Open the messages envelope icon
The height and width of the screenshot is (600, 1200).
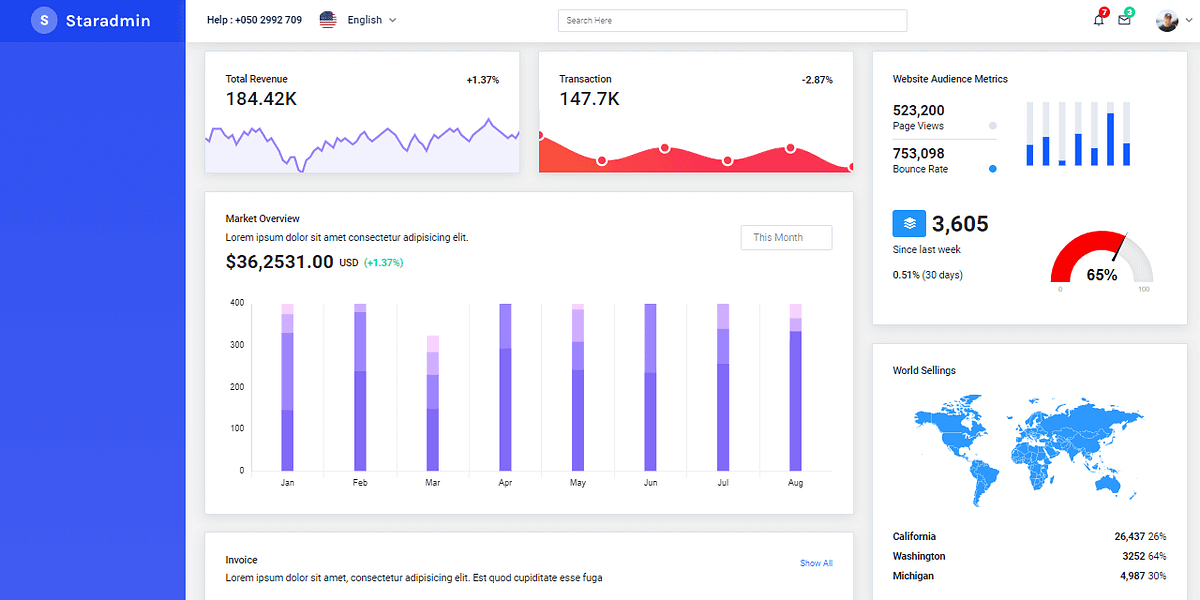tap(1124, 20)
